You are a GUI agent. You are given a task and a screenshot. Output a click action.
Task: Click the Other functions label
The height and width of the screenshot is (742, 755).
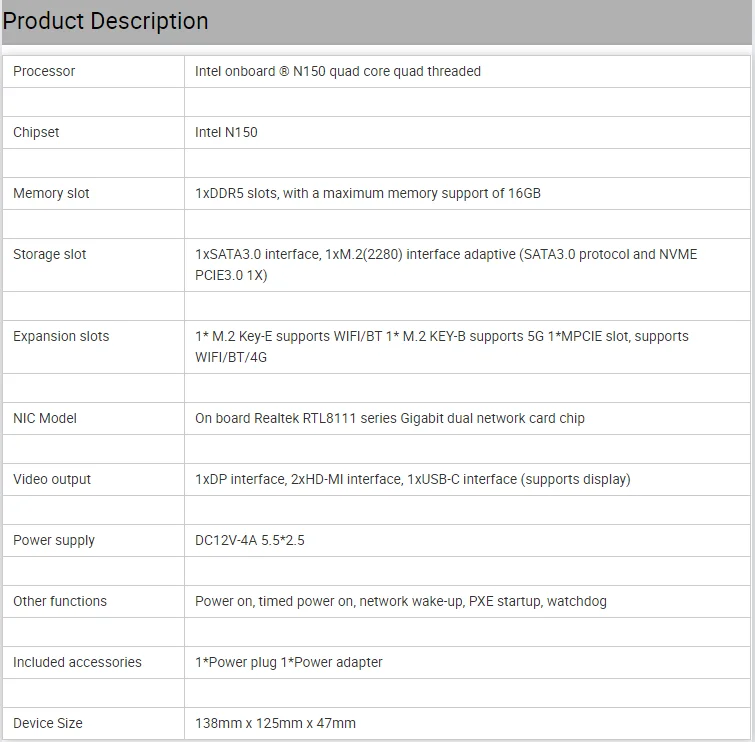60,601
